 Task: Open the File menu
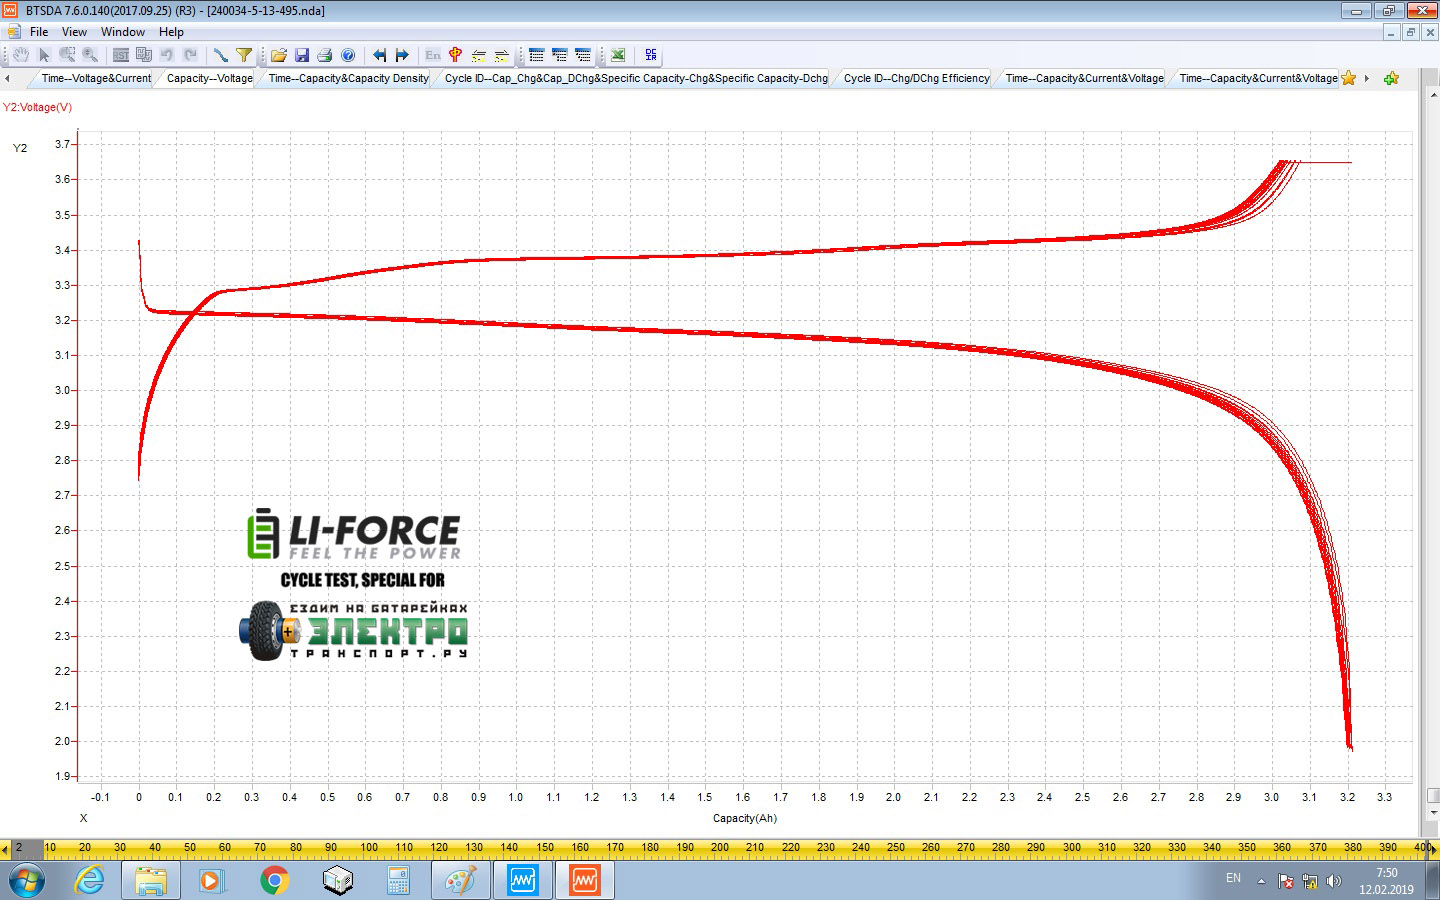click(39, 32)
